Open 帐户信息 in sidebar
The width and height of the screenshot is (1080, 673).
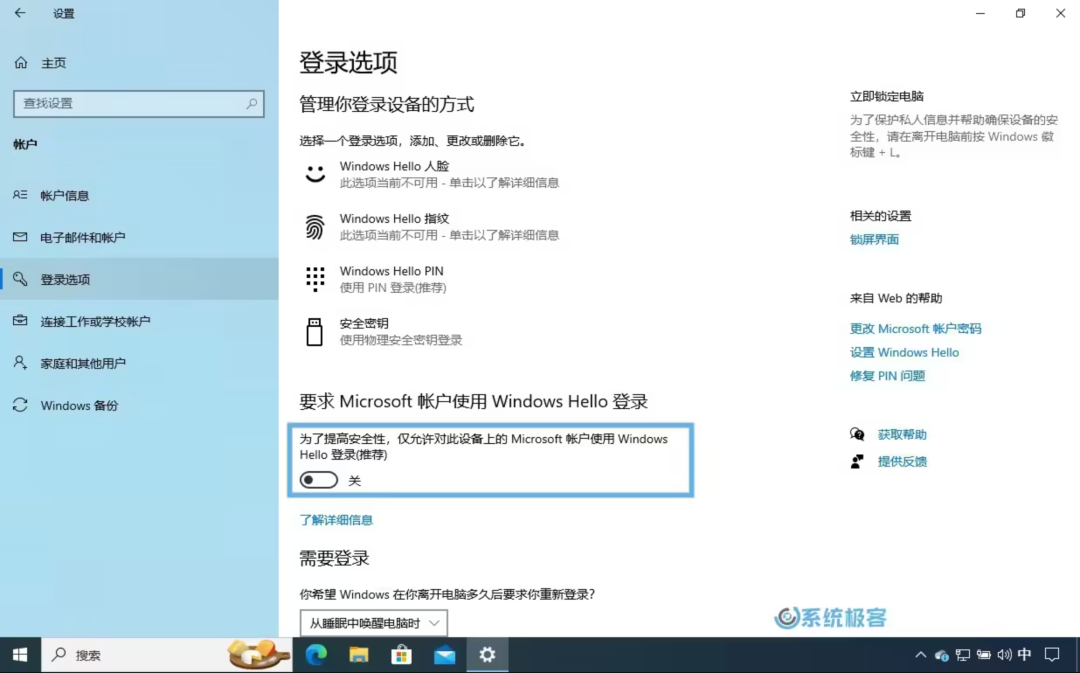[139, 196]
